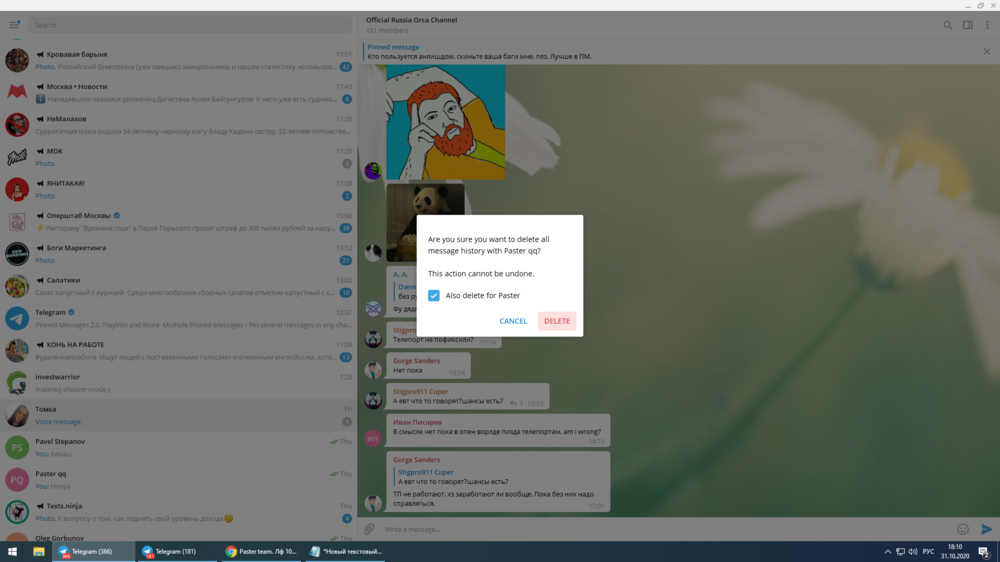Open the panda image in chat

click(425, 223)
